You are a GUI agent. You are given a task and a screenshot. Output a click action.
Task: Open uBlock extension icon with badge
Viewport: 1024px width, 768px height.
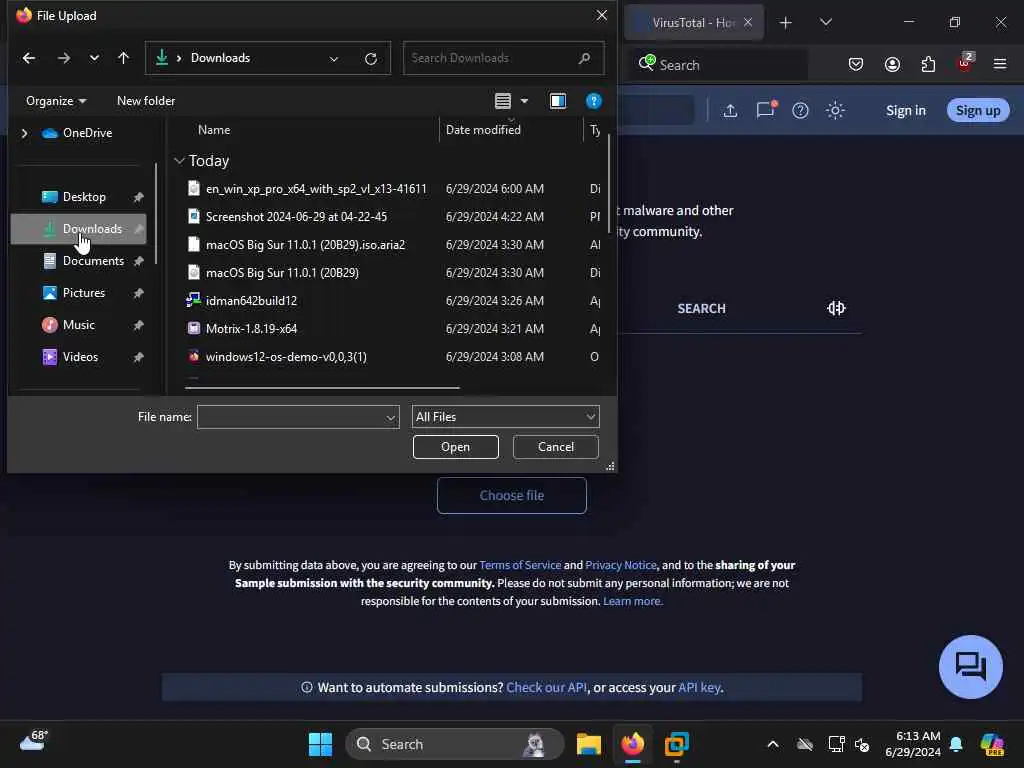[x=965, y=63]
